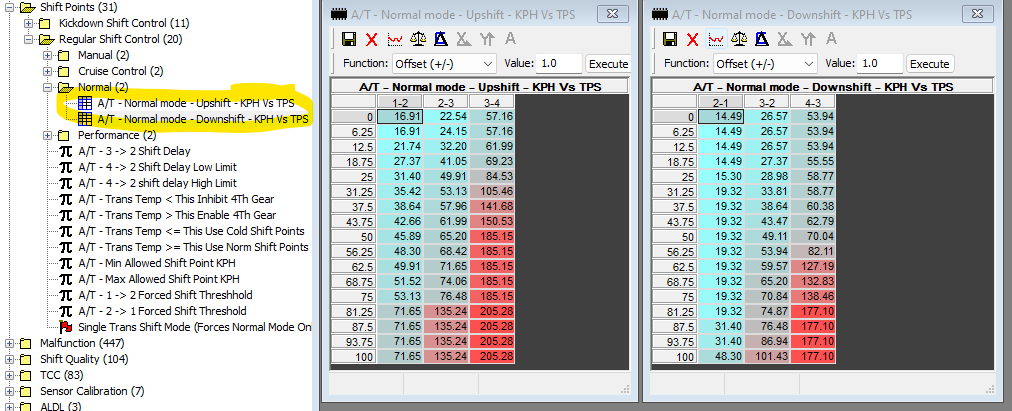Open Function dropdown in the Downshift window
This screenshot has height=411, width=1012.
tap(808, 63)
